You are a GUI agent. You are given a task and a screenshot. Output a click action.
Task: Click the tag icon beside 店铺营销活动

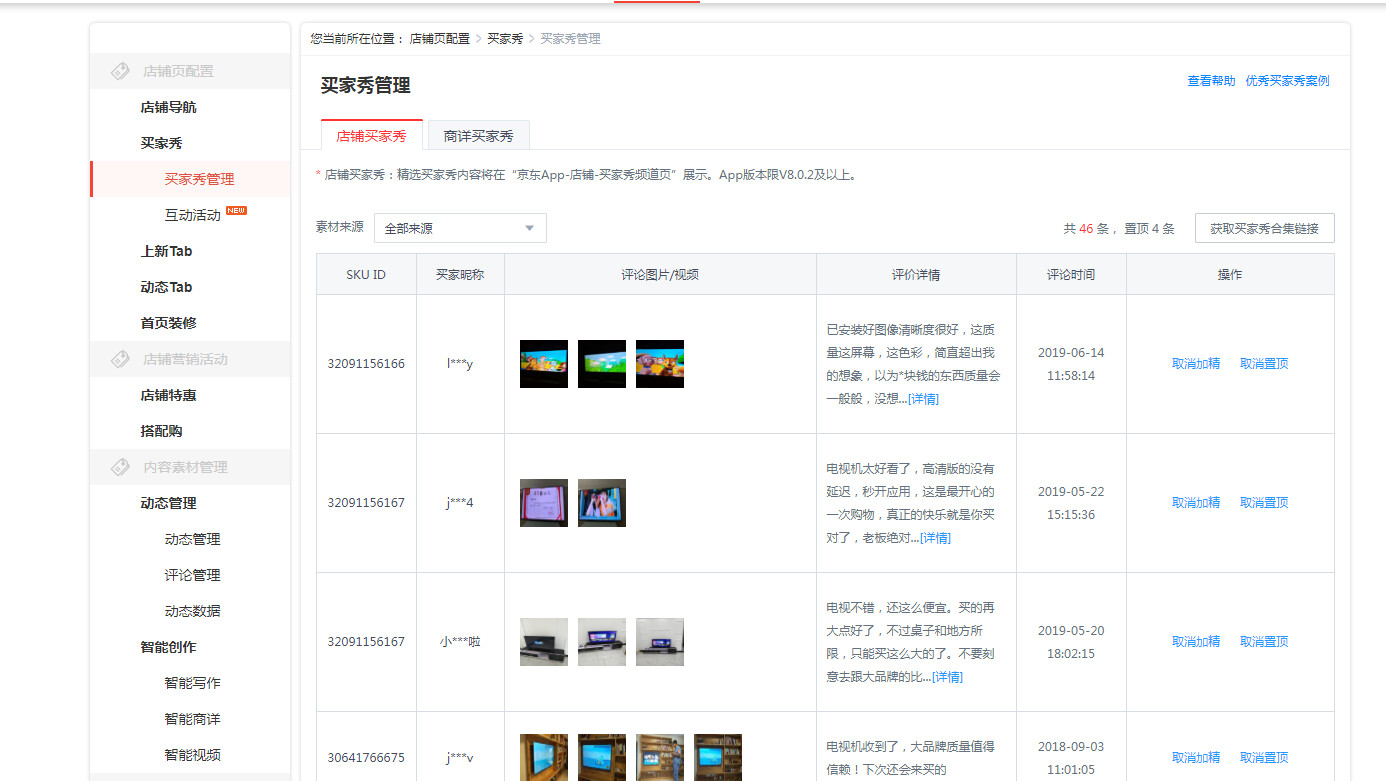coord(120,359)
